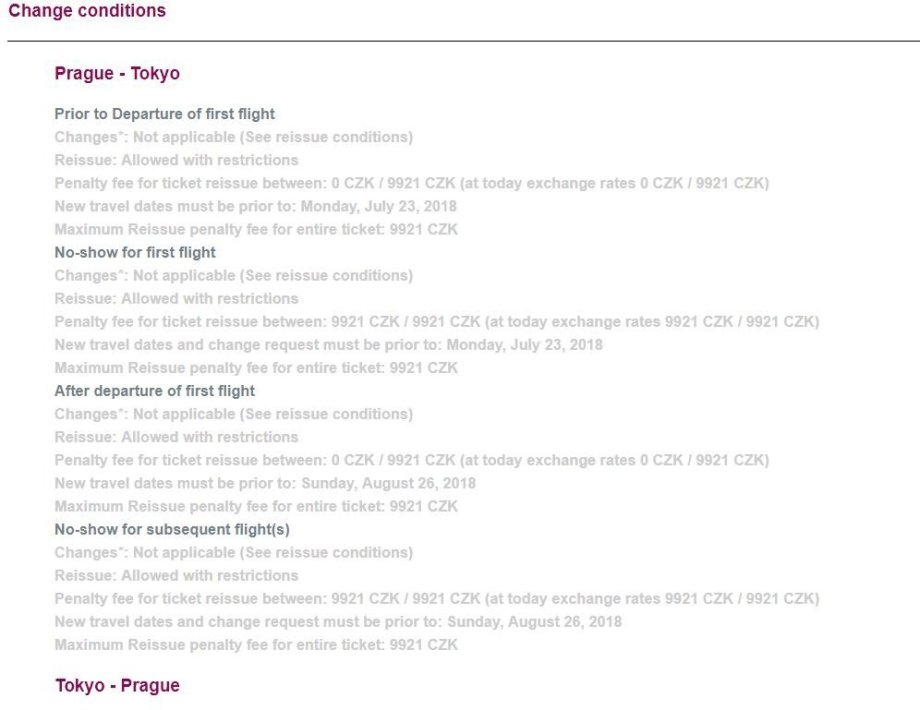Click the 'After departure of first flight' subheading

click(154, 391)
